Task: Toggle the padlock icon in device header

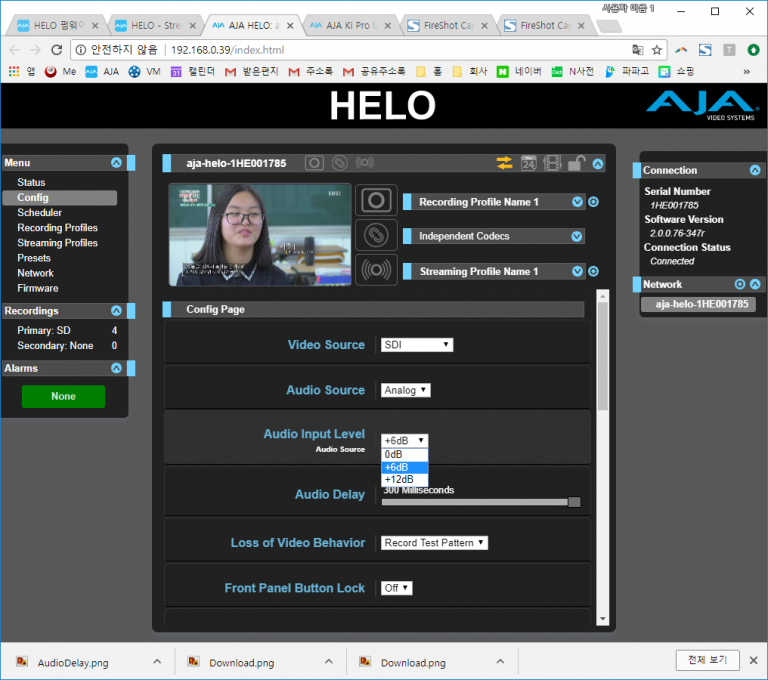Action: [576, 163]
